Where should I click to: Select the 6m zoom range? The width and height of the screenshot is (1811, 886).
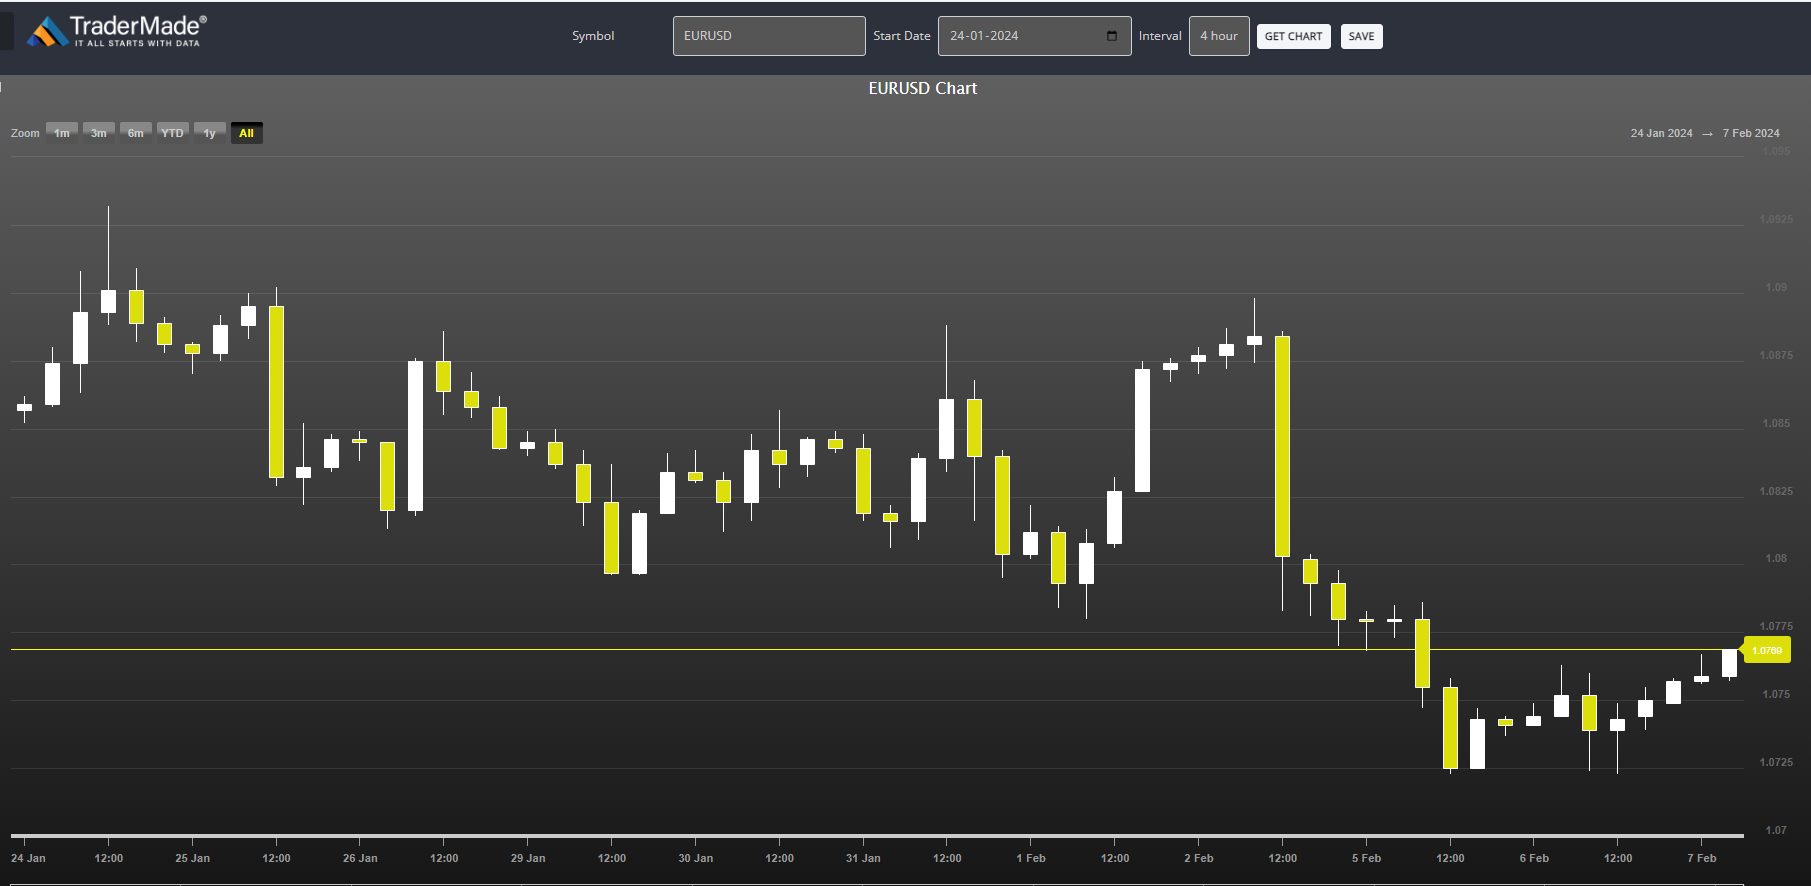pyautogui.click(x=136, y=133)
